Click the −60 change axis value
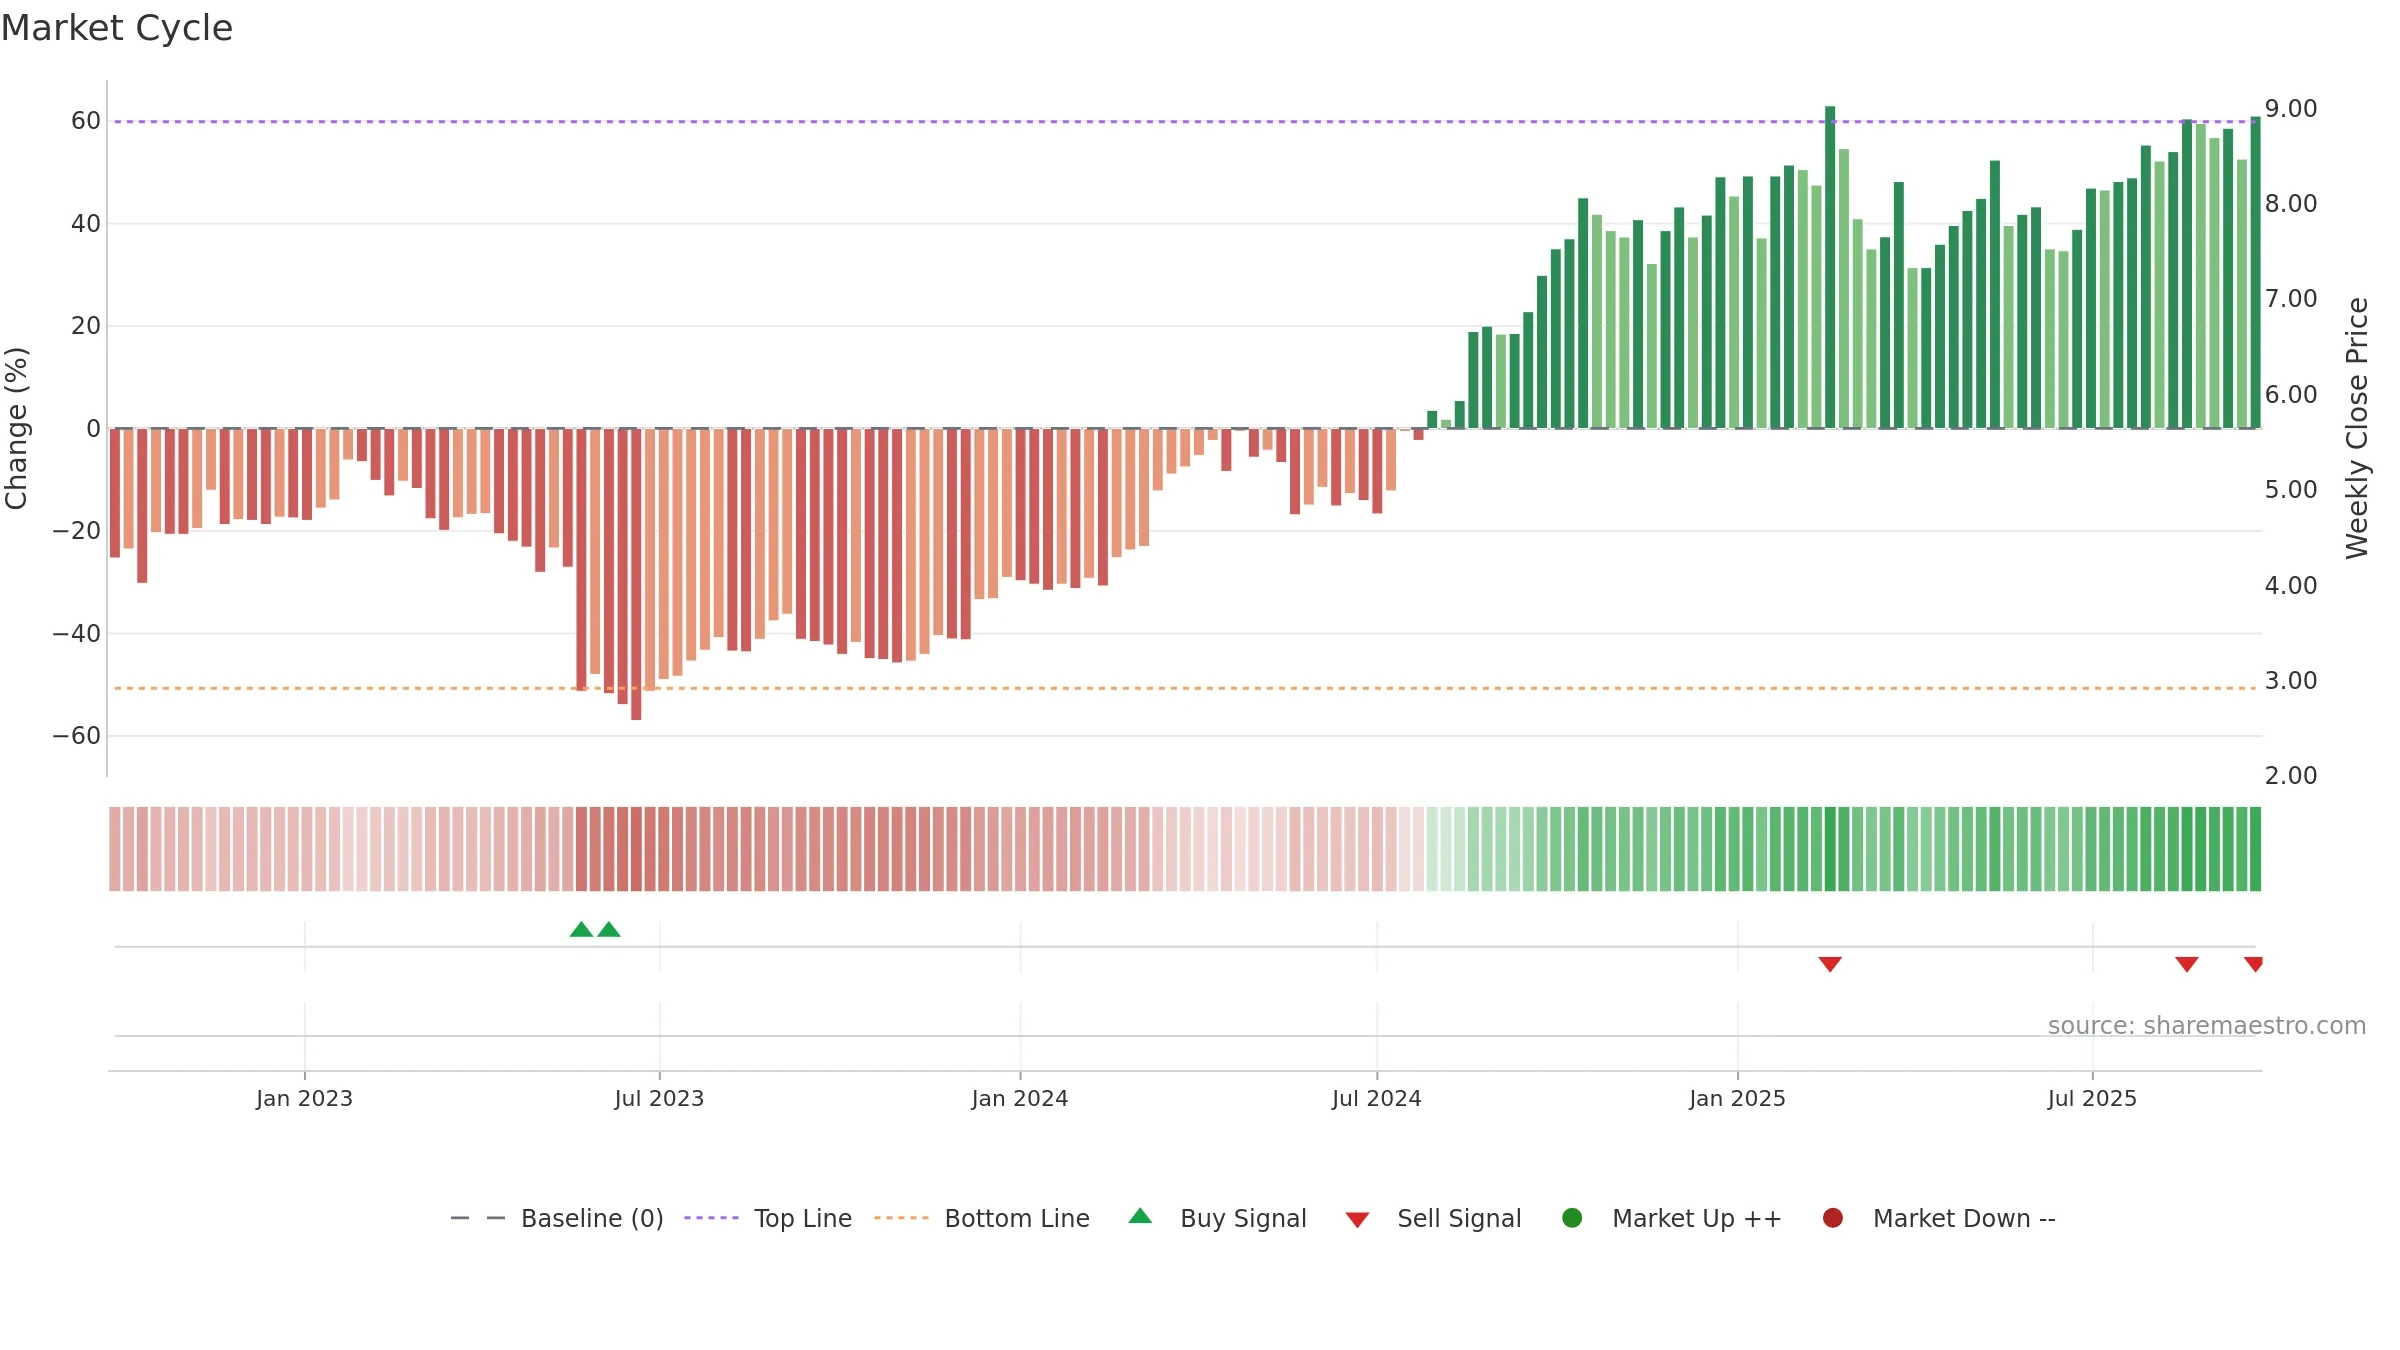Image resolution: width=2400 pixels, height=1350 pixels. click(77, 735)
